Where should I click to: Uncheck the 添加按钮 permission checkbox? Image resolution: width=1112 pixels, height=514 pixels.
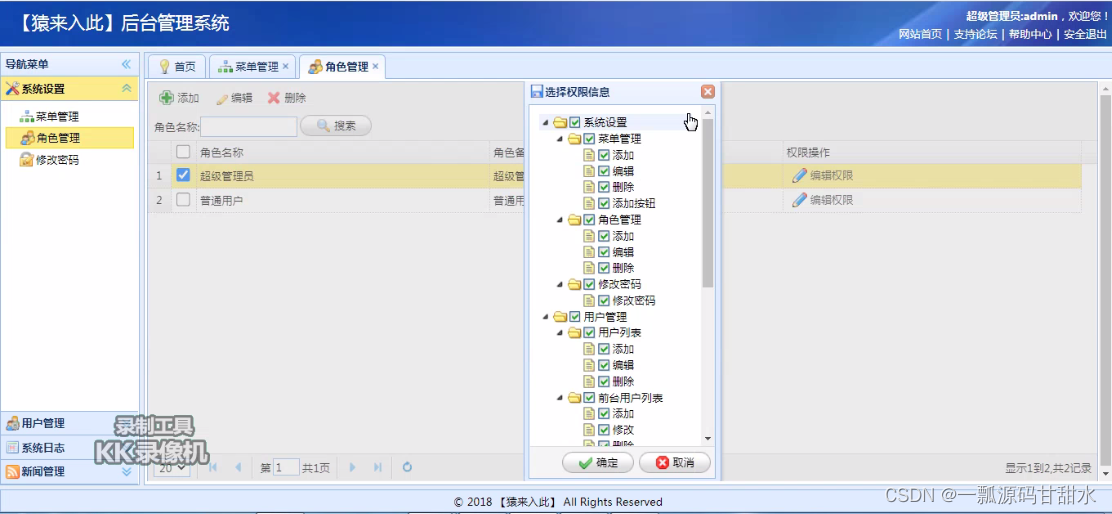tap(604, 203)
